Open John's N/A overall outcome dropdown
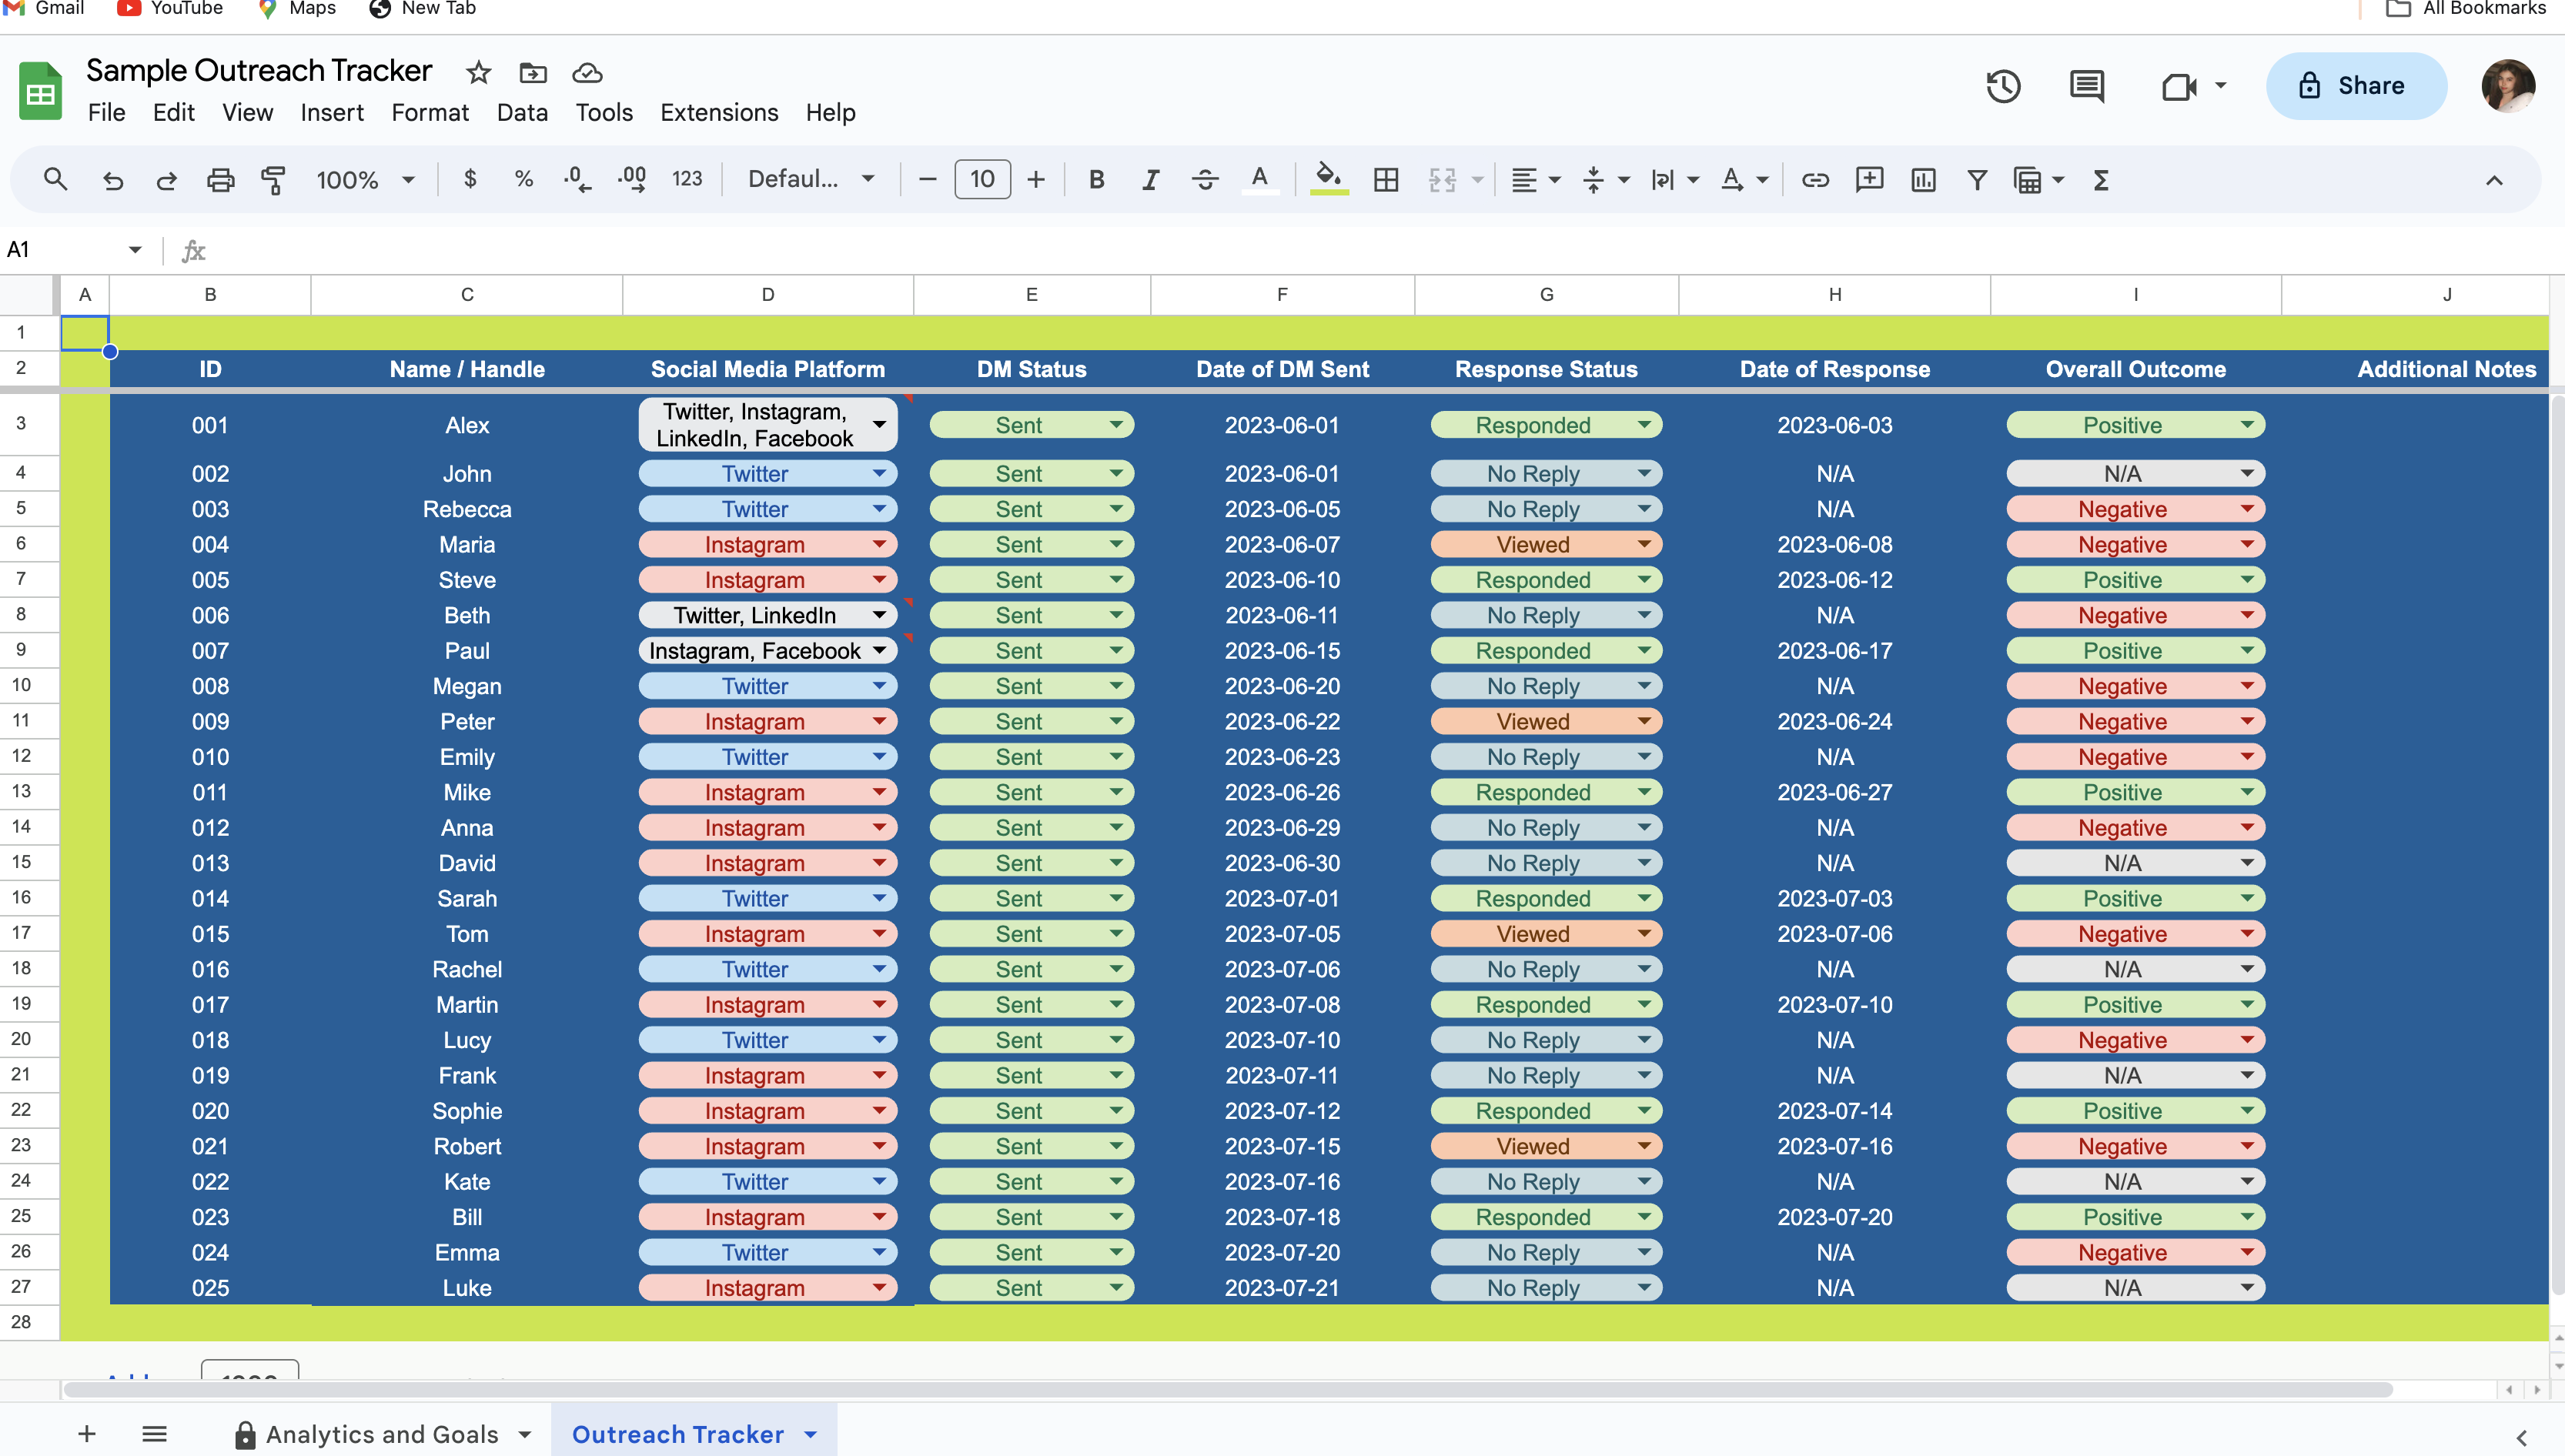 pos(2247,474)
